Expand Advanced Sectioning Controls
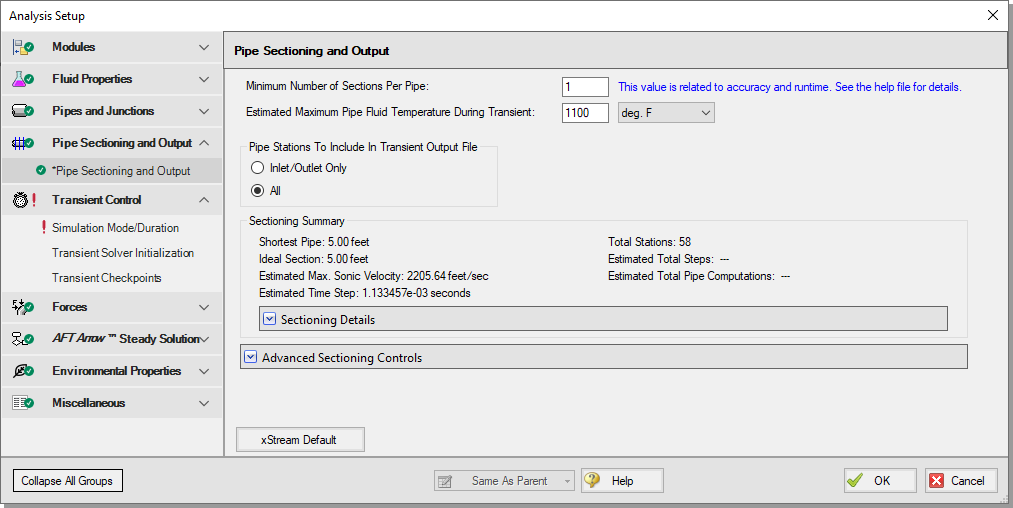The image size is (1013, 508). coord(251,357)
